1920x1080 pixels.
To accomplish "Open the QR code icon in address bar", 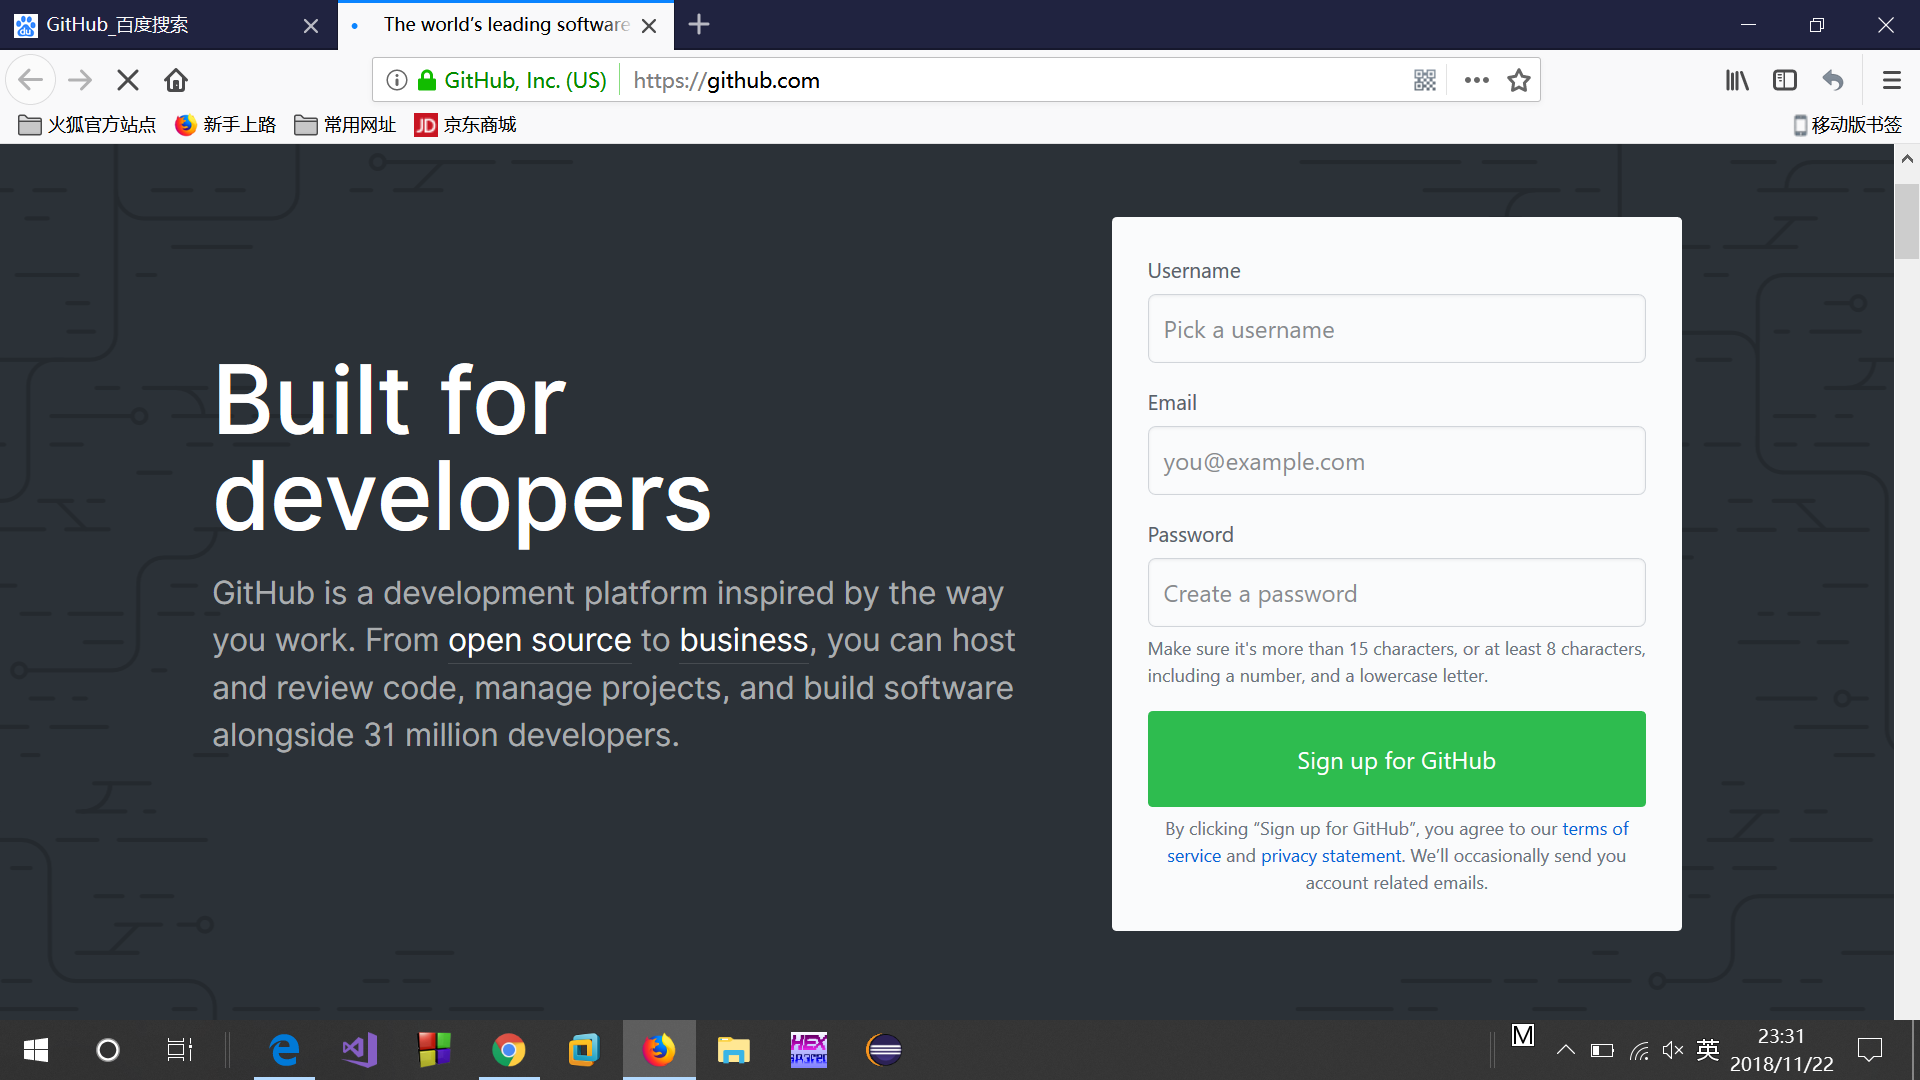I will click(1425, 80).
